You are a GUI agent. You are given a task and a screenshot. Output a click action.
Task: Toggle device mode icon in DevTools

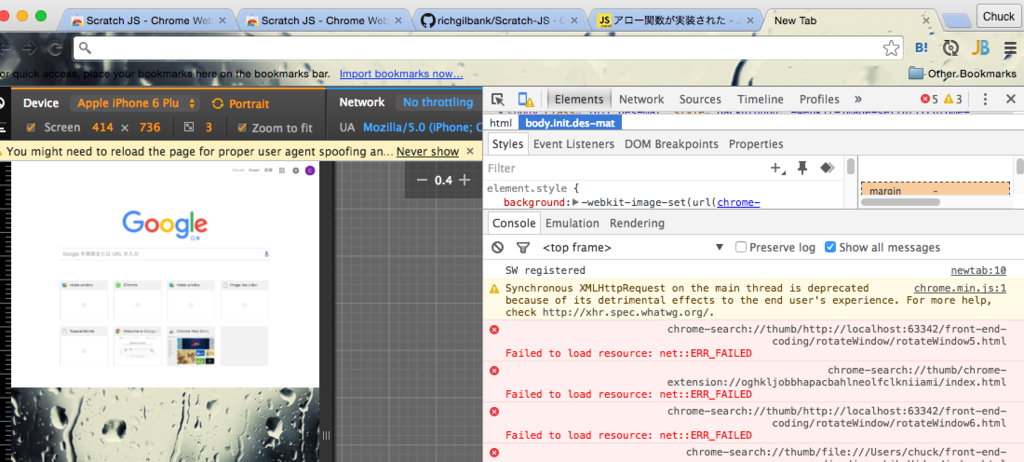tap(526, 99)
